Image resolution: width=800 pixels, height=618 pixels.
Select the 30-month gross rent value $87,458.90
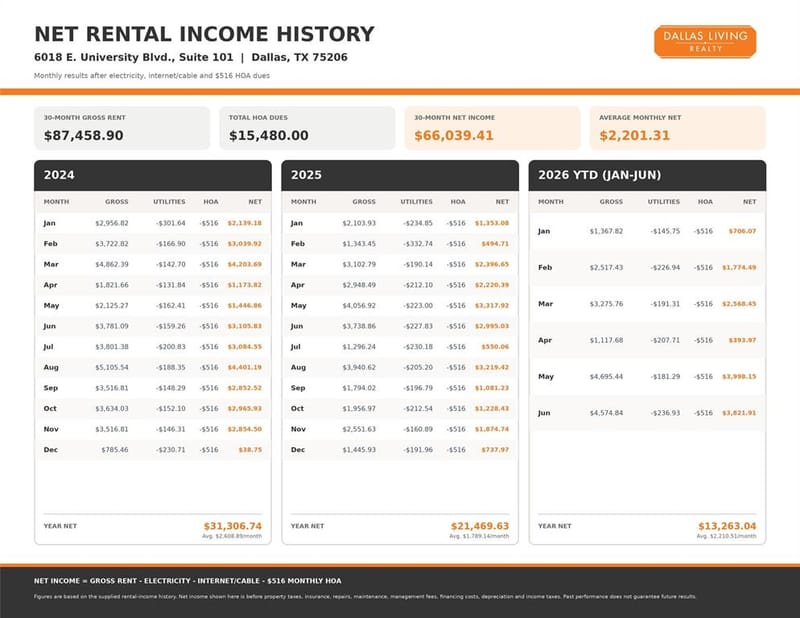(84, 135)
